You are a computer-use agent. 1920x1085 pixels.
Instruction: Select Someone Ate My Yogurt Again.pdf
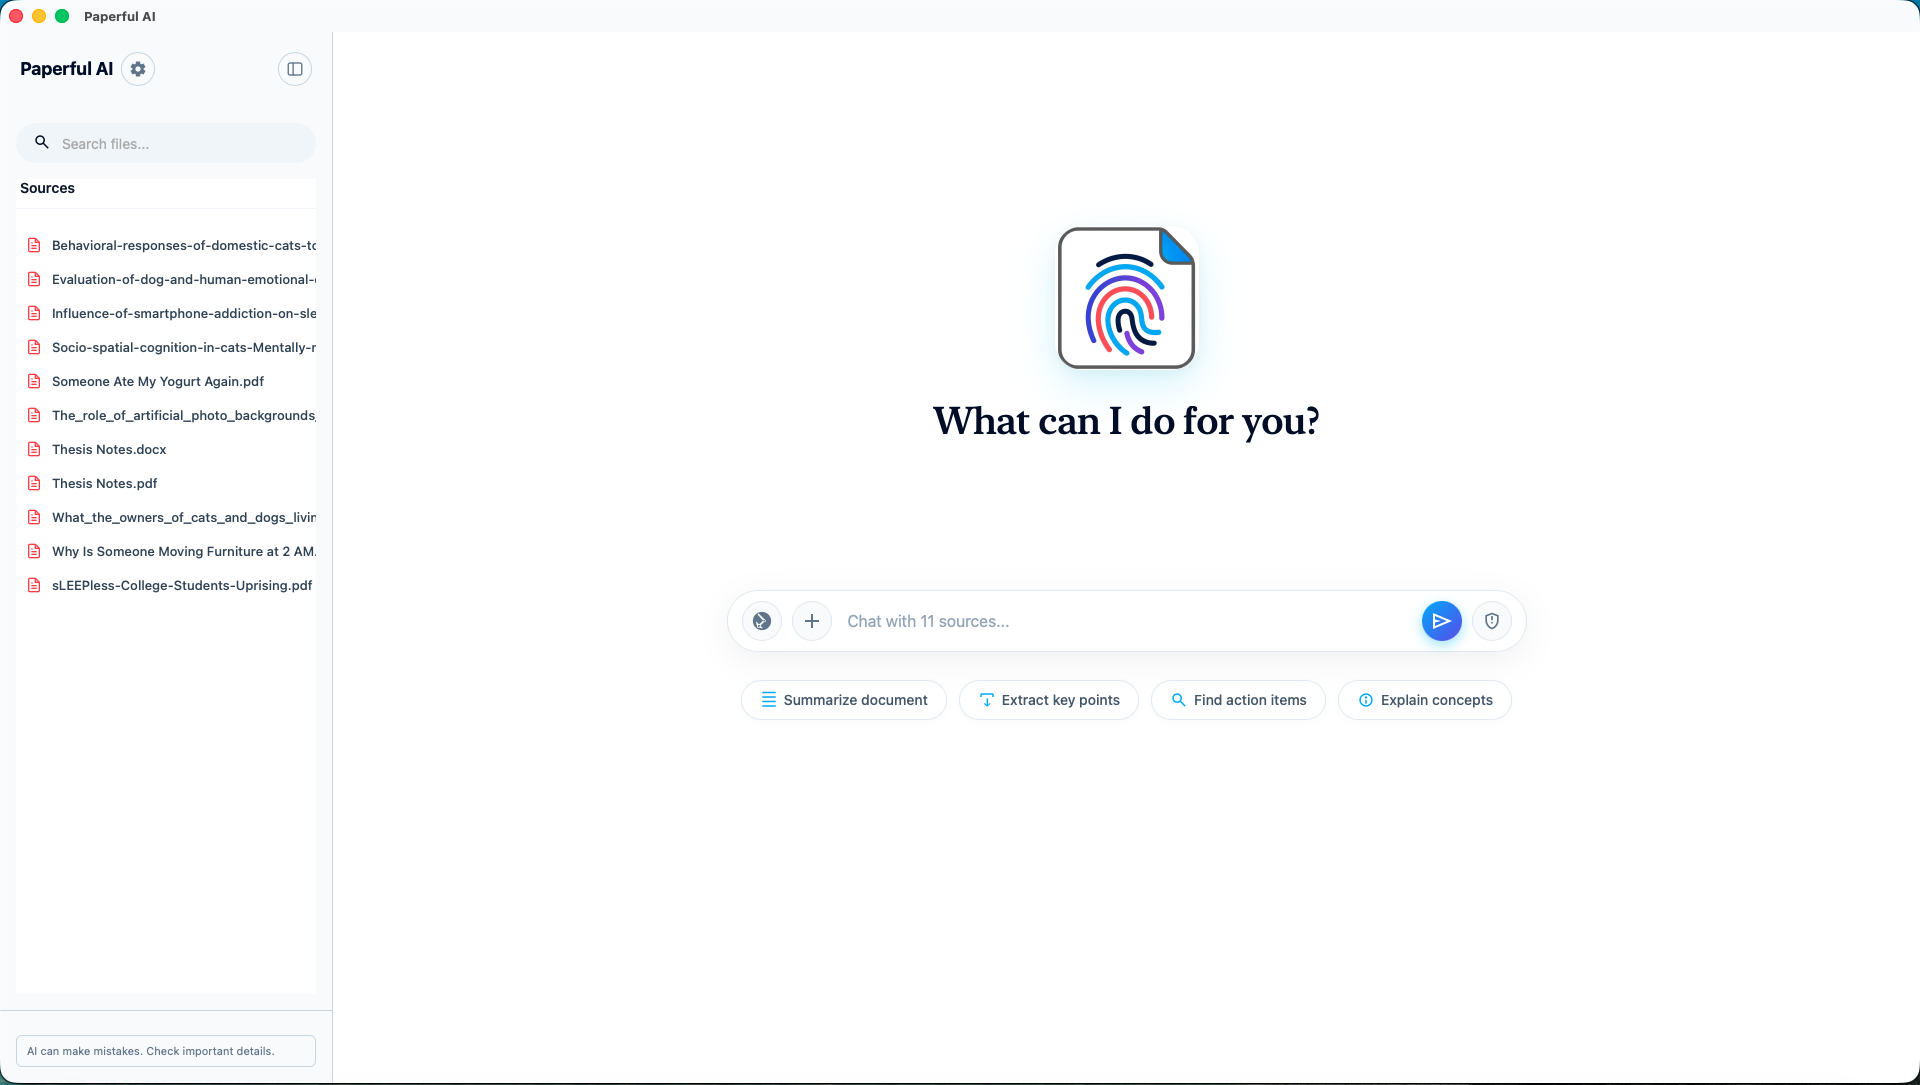click(166, 381)
